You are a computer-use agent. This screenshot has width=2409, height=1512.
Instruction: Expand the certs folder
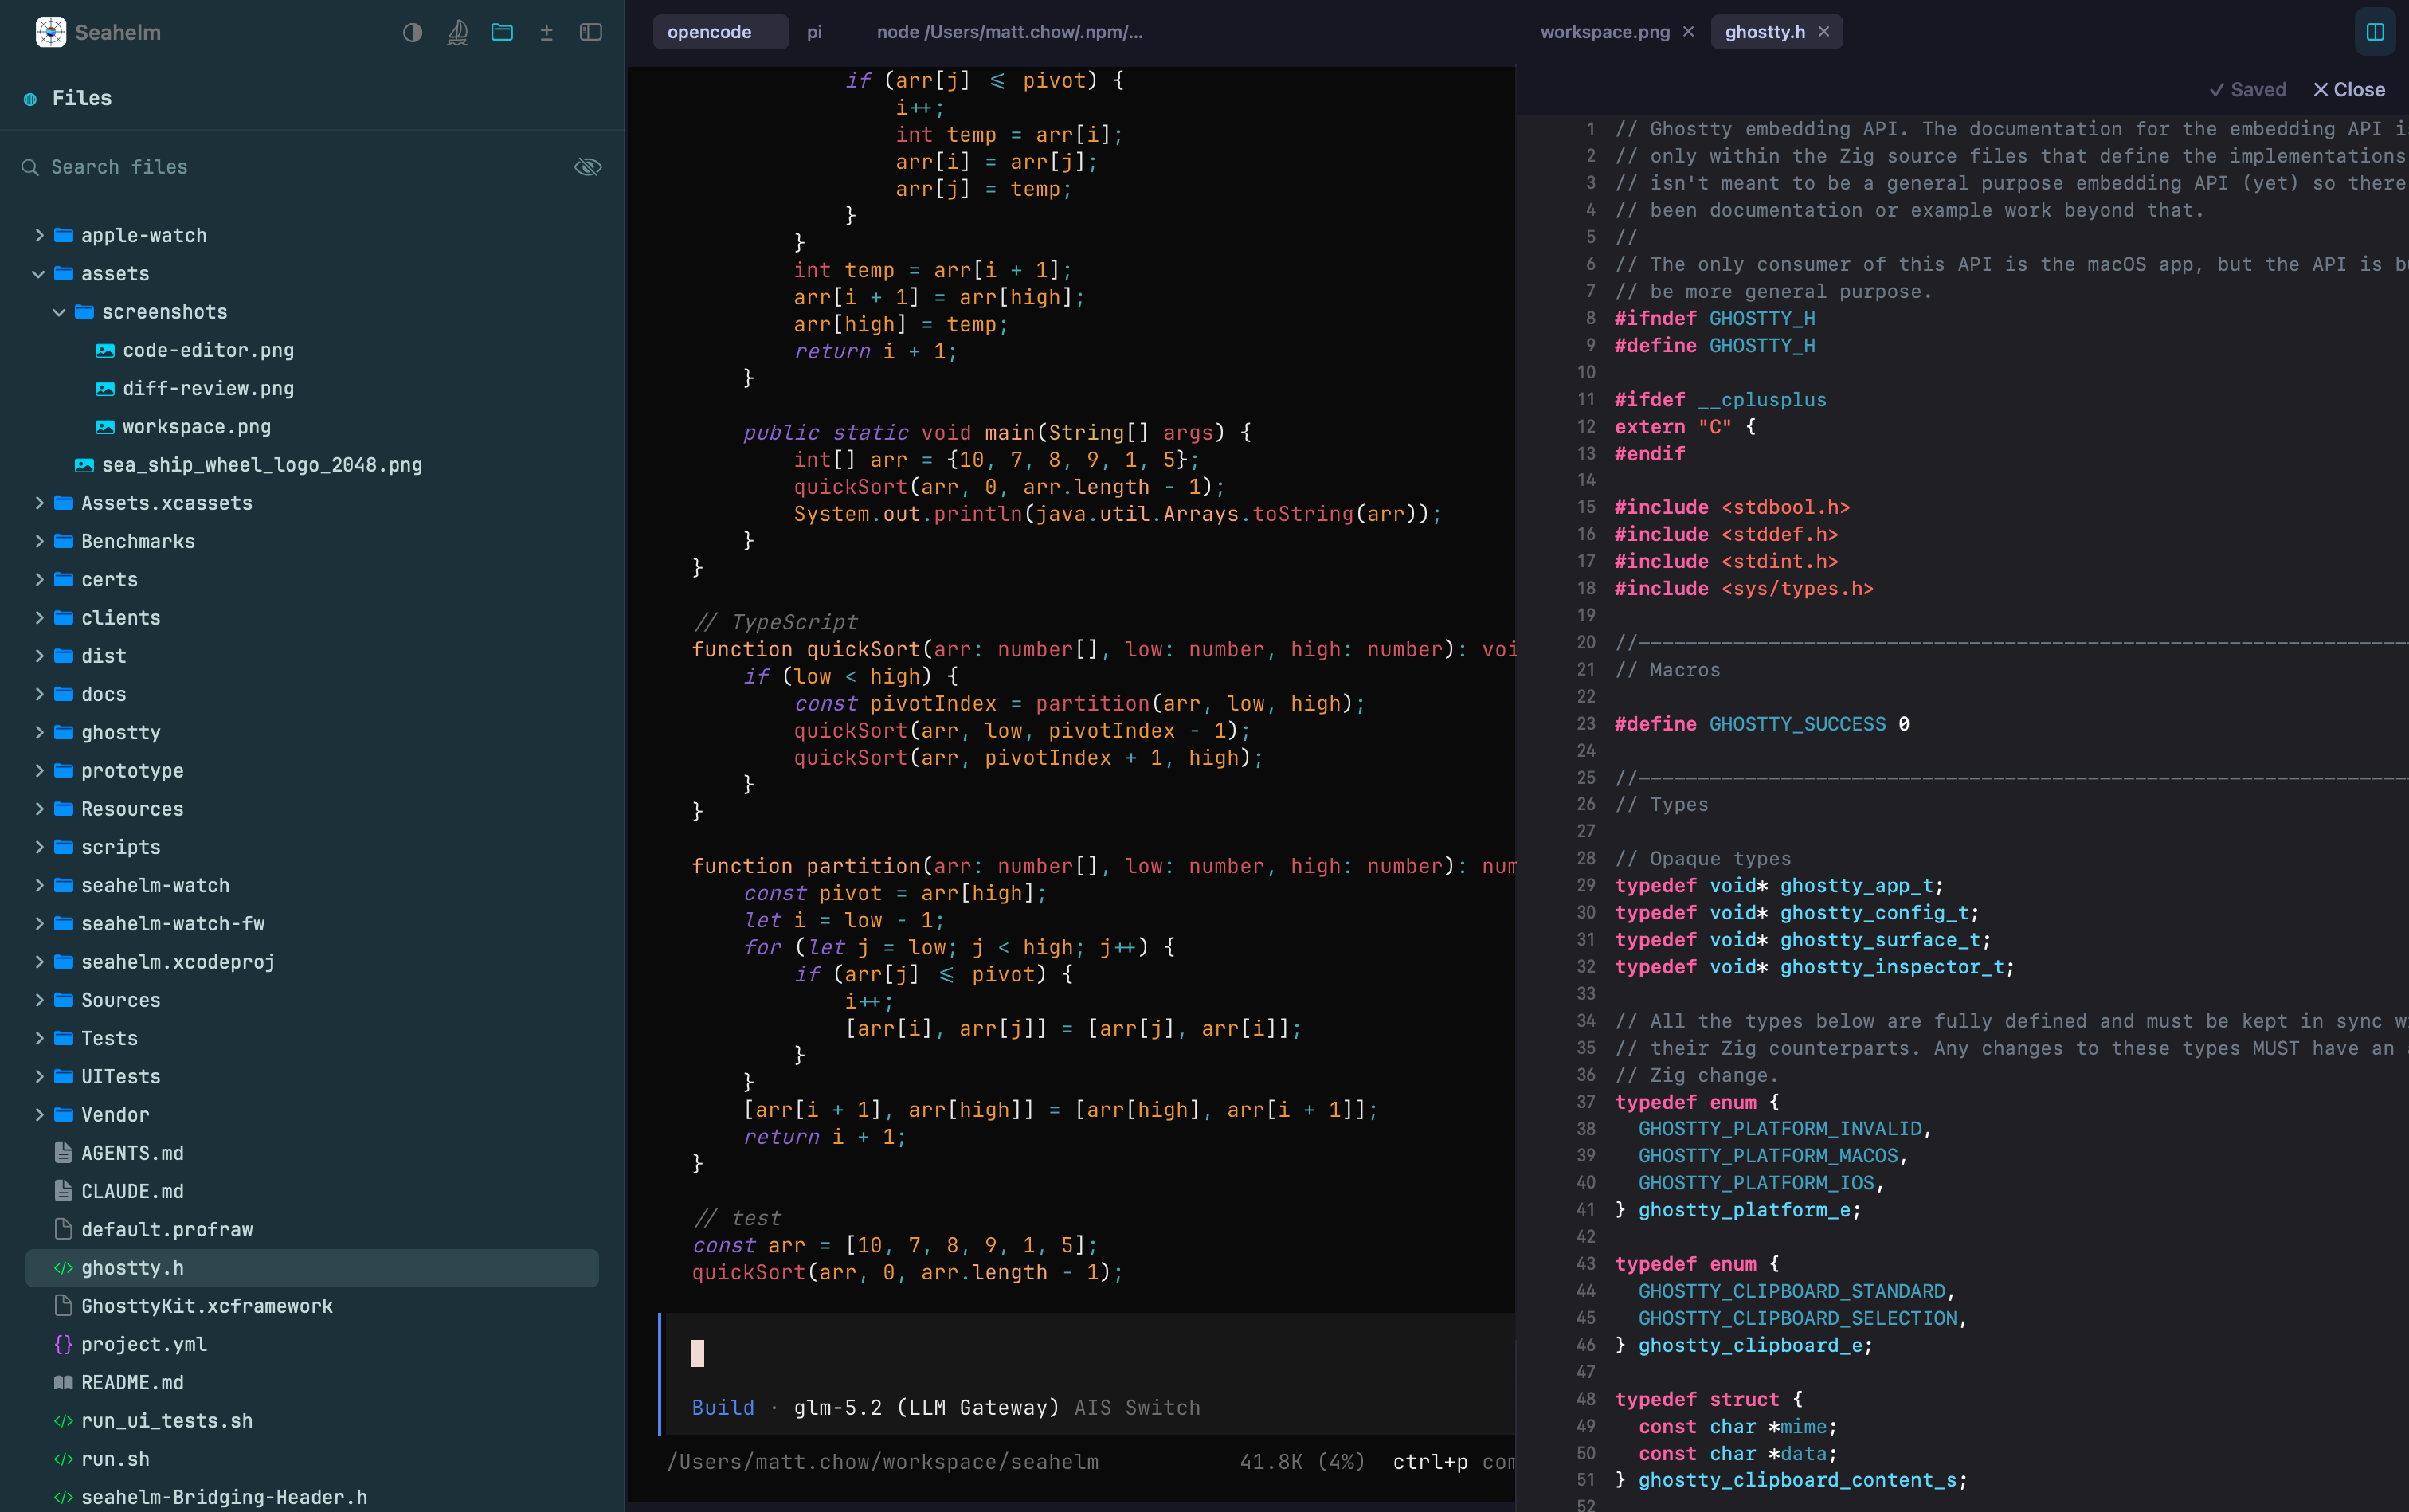39,579
